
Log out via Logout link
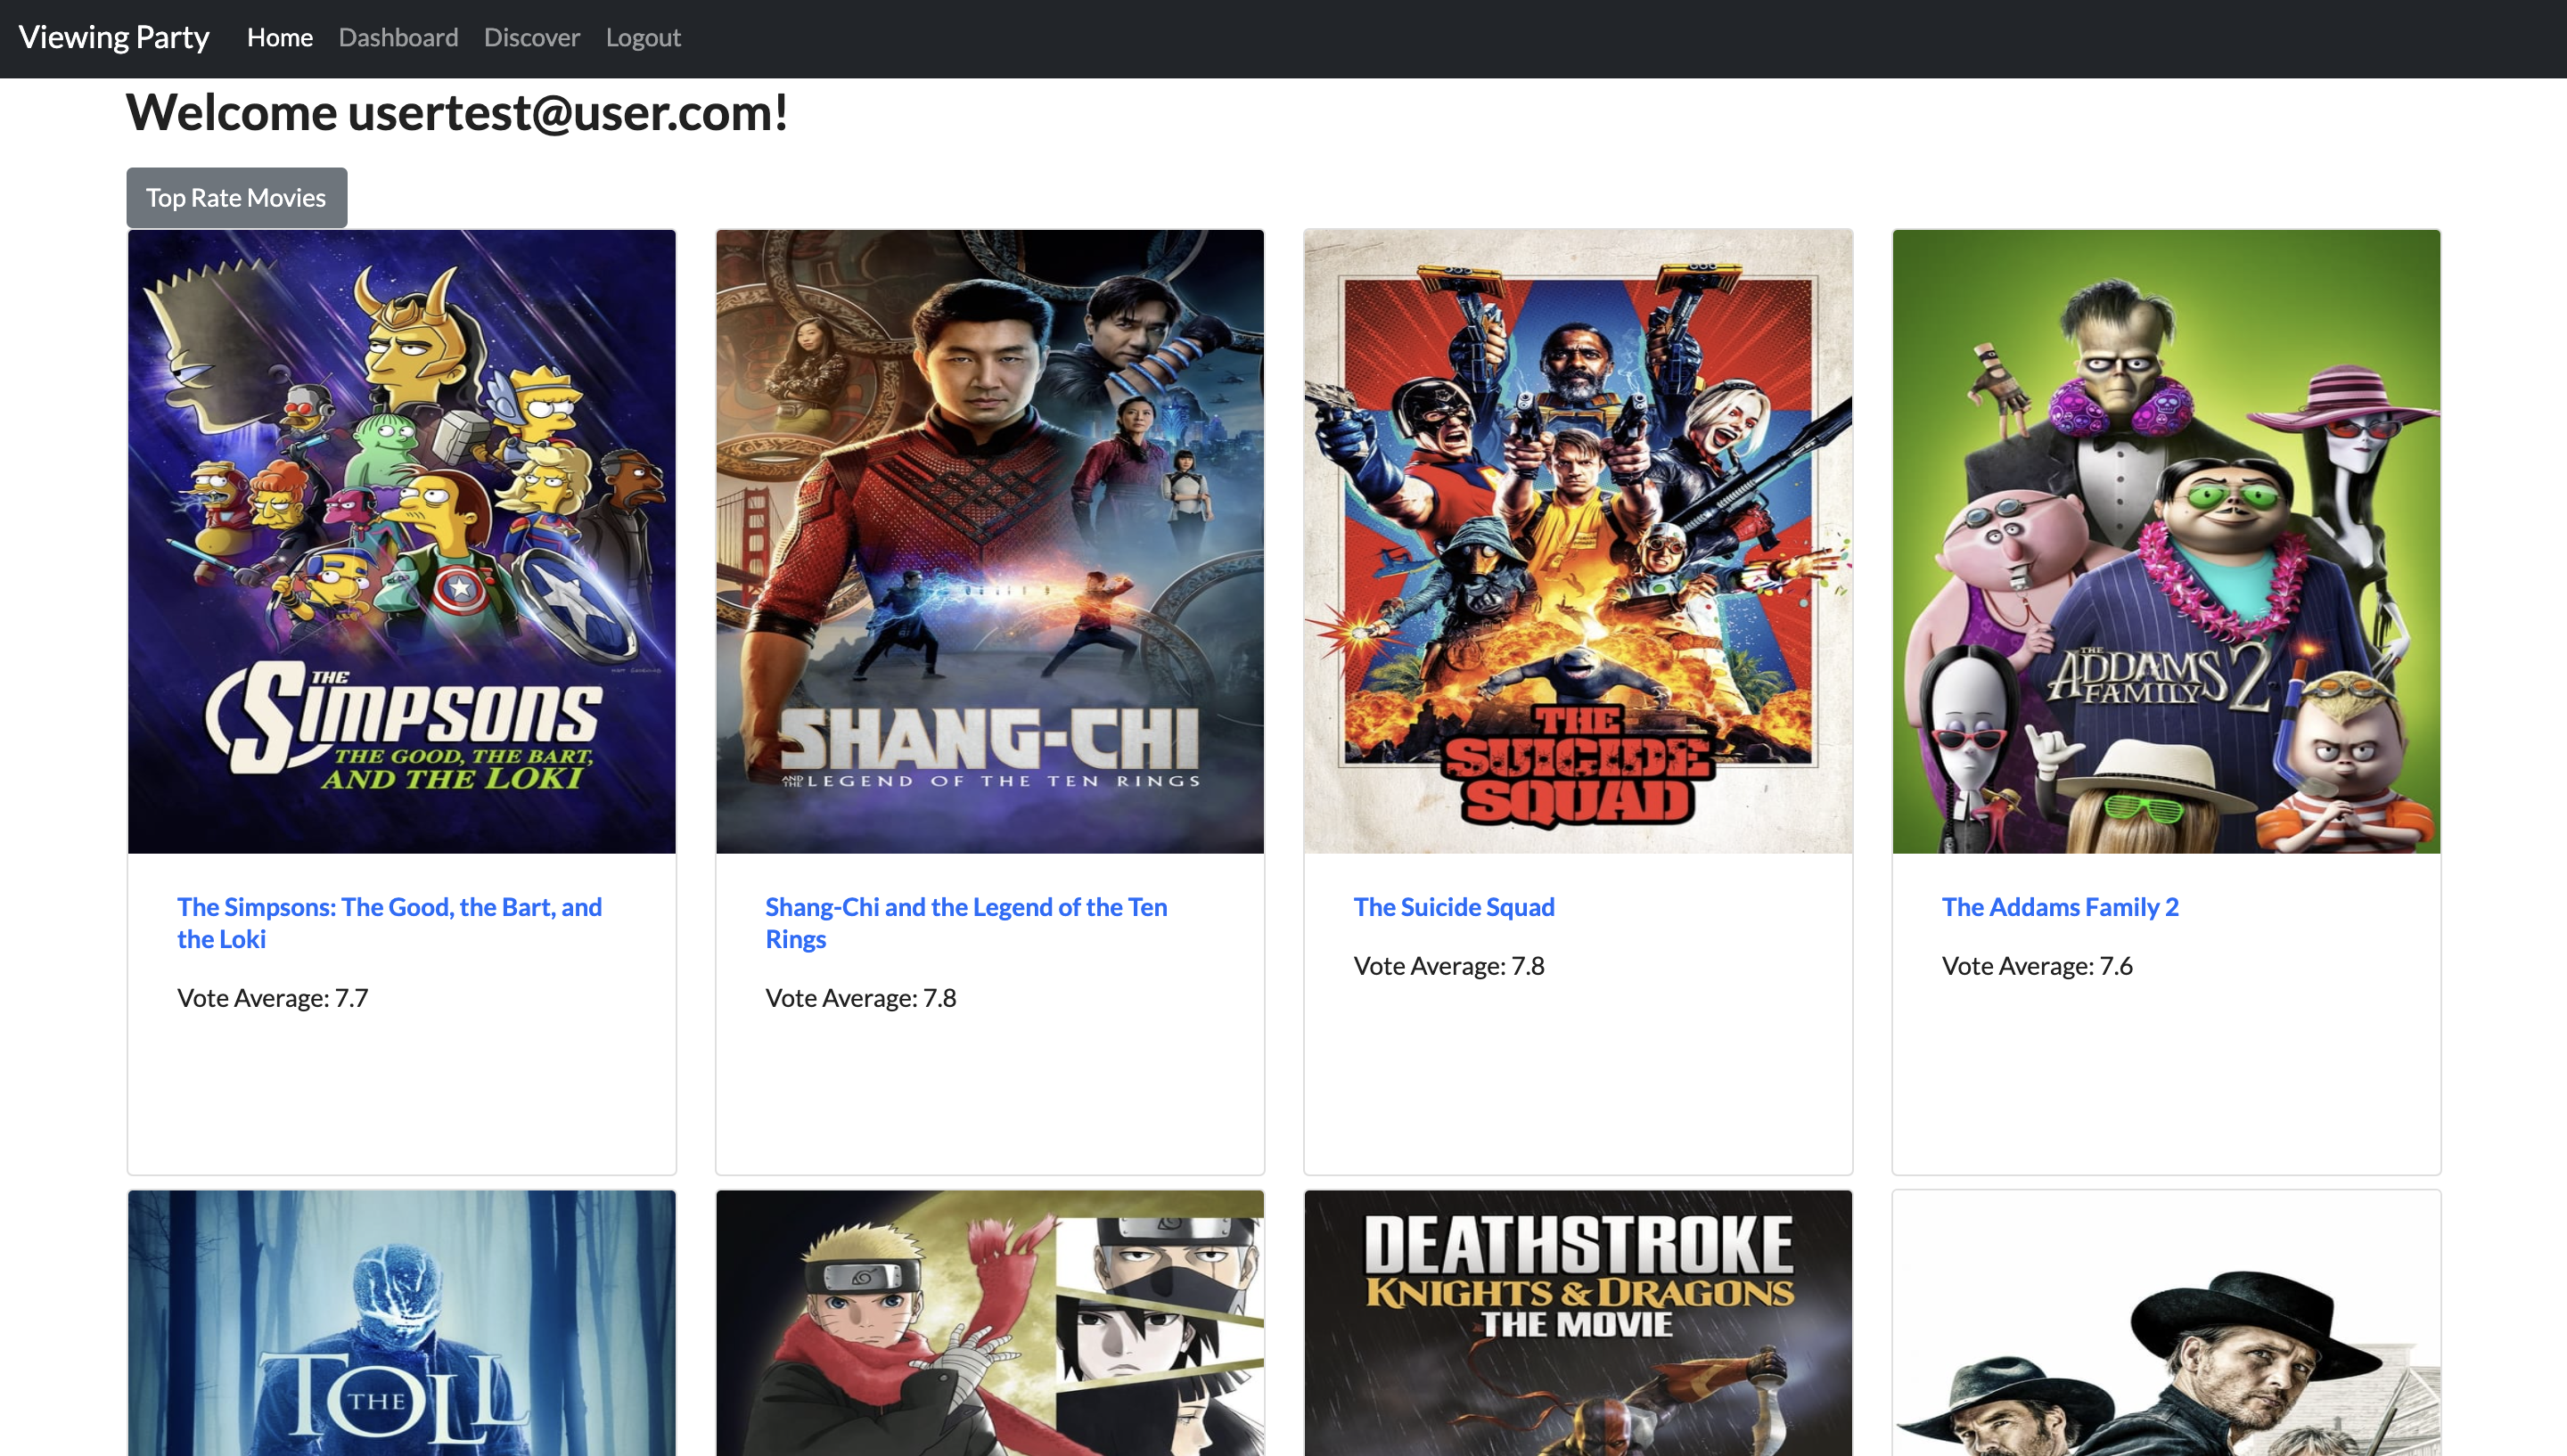click(643, 38)
